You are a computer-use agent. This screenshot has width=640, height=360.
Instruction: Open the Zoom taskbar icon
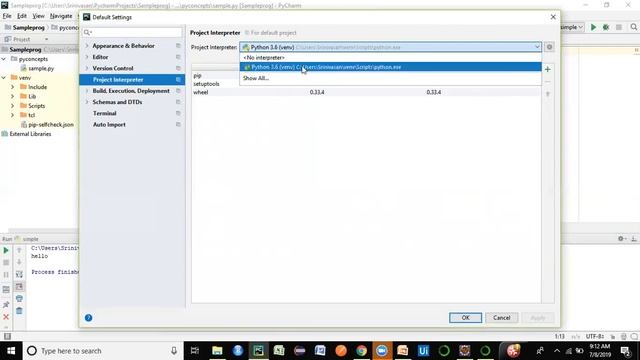[x=382, y=351]
